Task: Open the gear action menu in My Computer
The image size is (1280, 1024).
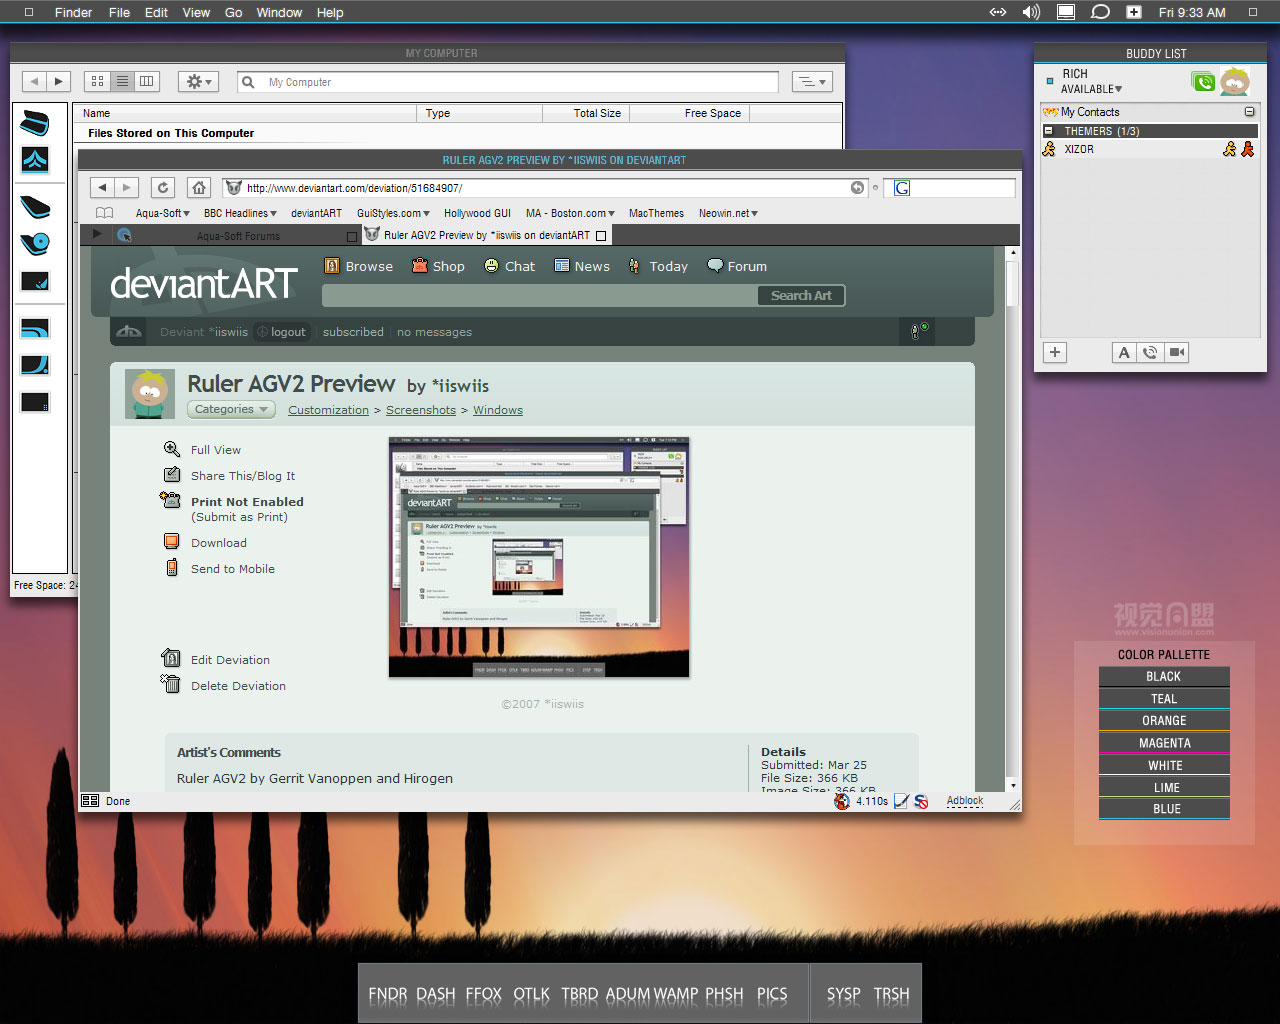Action: pyautogui.click(x=198, y=81)
